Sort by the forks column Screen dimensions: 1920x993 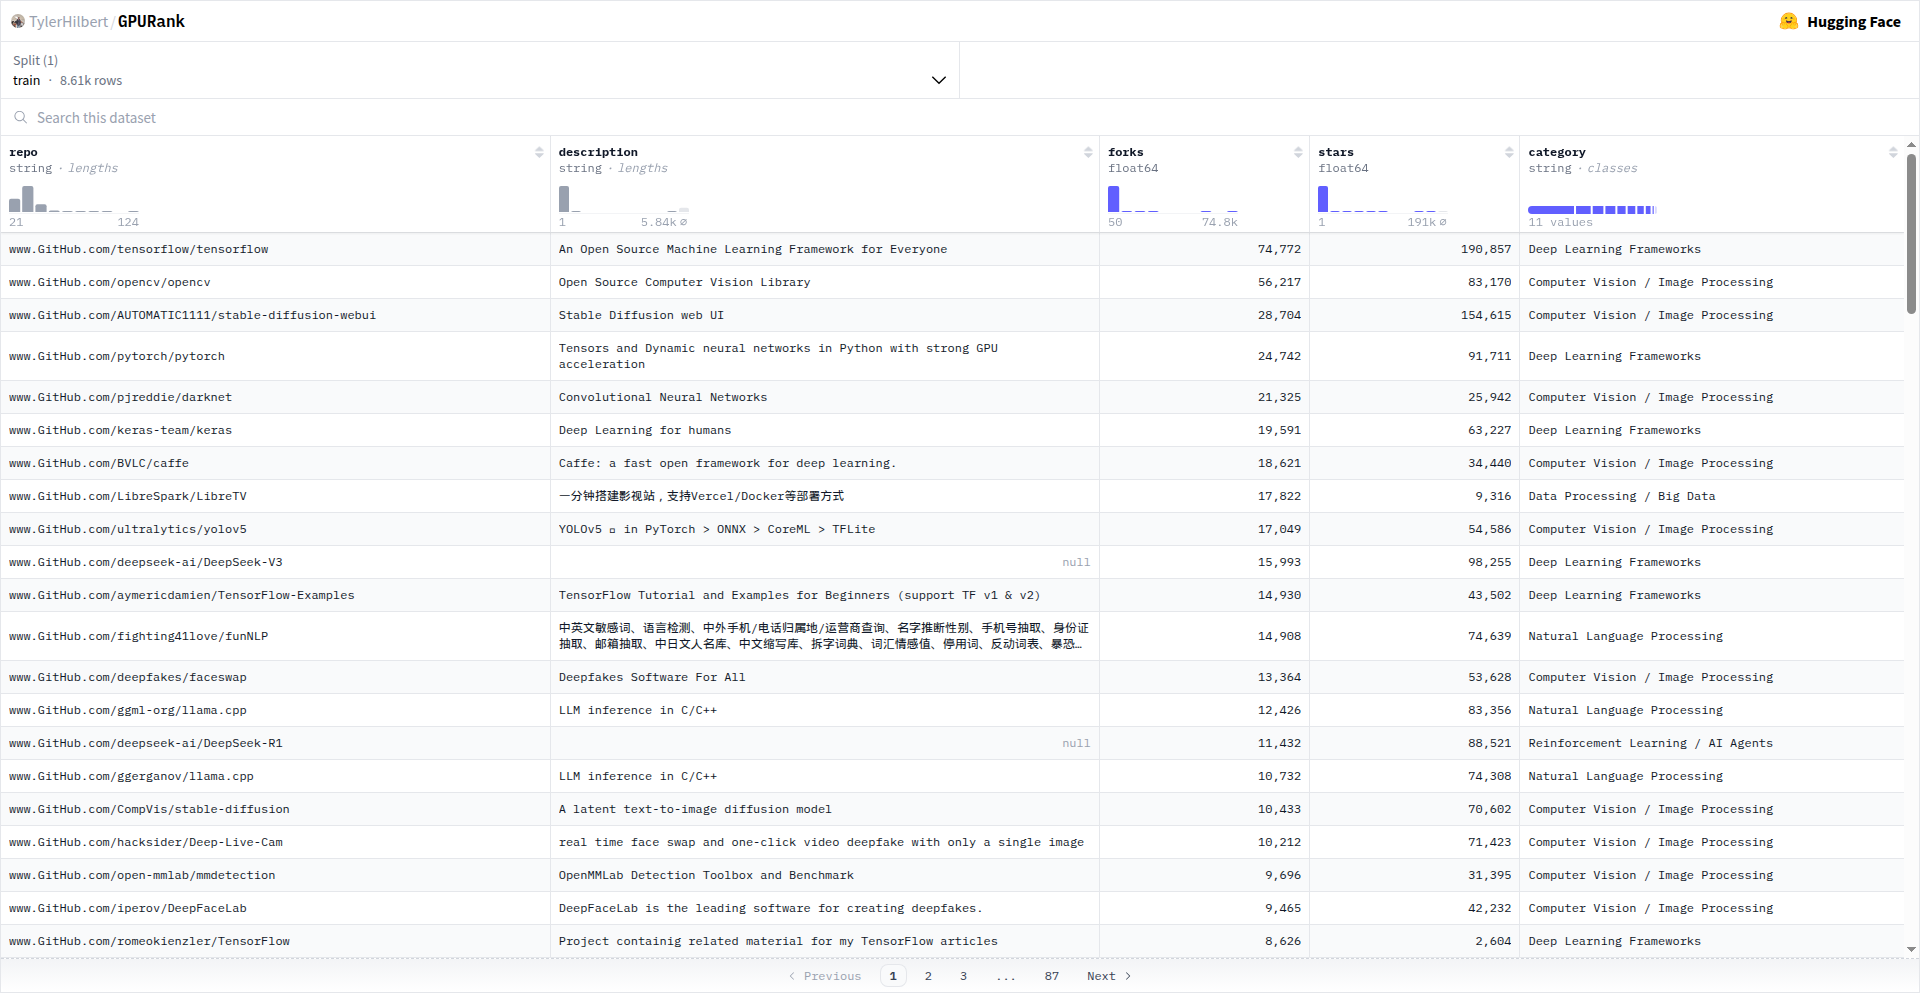click(1298, 152)
